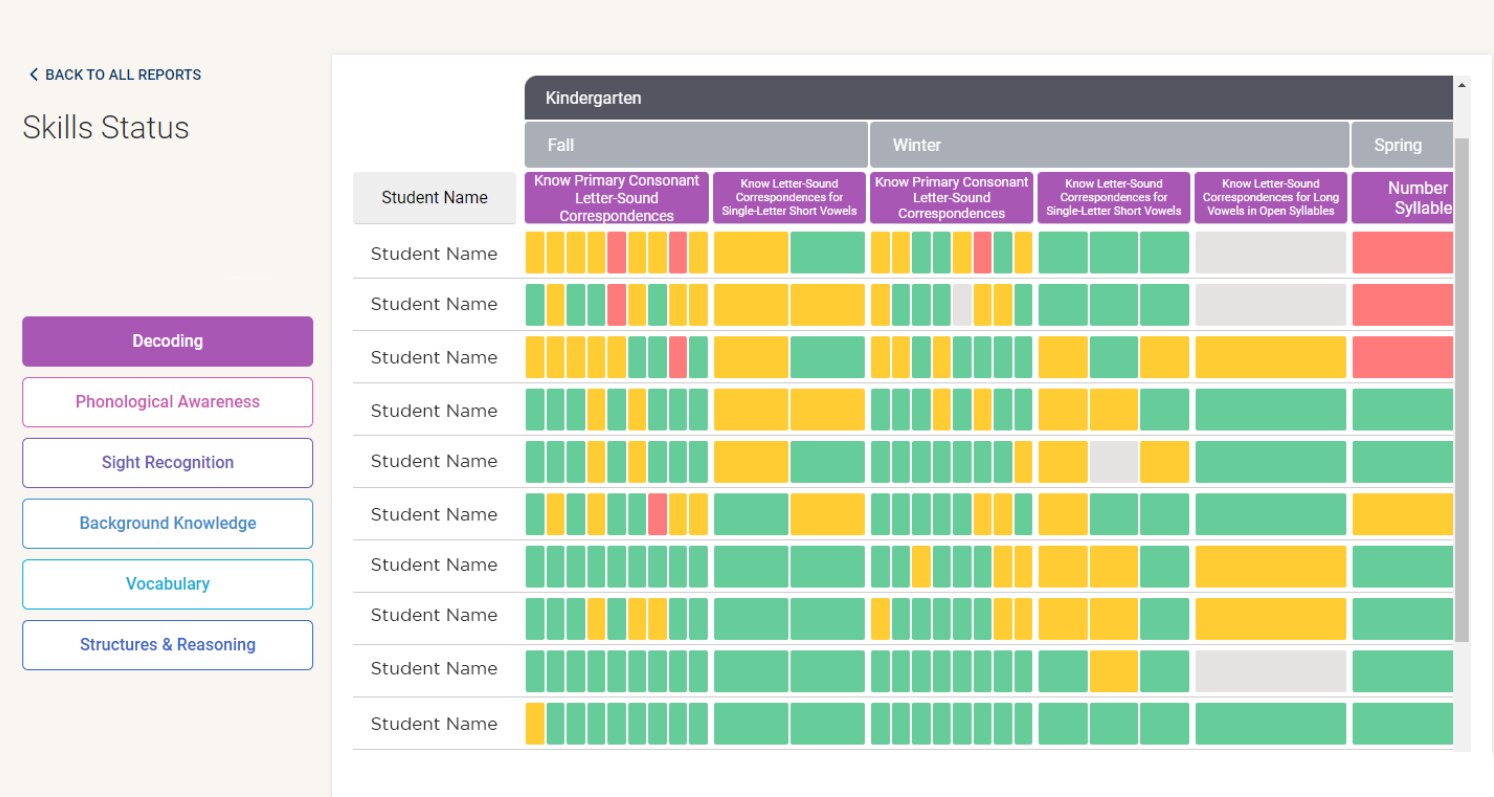
Task: Click ninth student's gray Long Vowels cell
Action: [1271, 671]
